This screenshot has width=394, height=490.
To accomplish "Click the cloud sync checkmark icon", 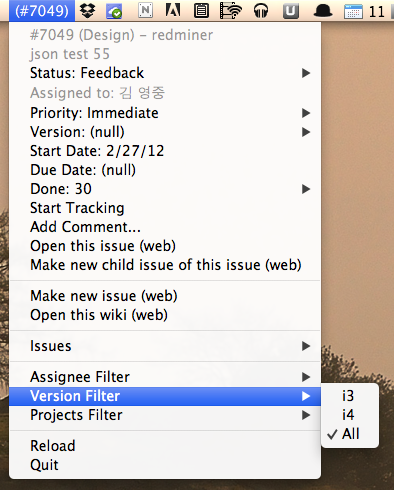I will [x=114, y=11].
